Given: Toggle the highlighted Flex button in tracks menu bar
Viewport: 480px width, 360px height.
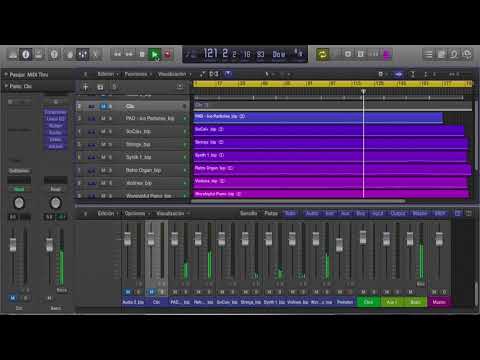Looking at the screenshot, I should (x=228, y=74).
